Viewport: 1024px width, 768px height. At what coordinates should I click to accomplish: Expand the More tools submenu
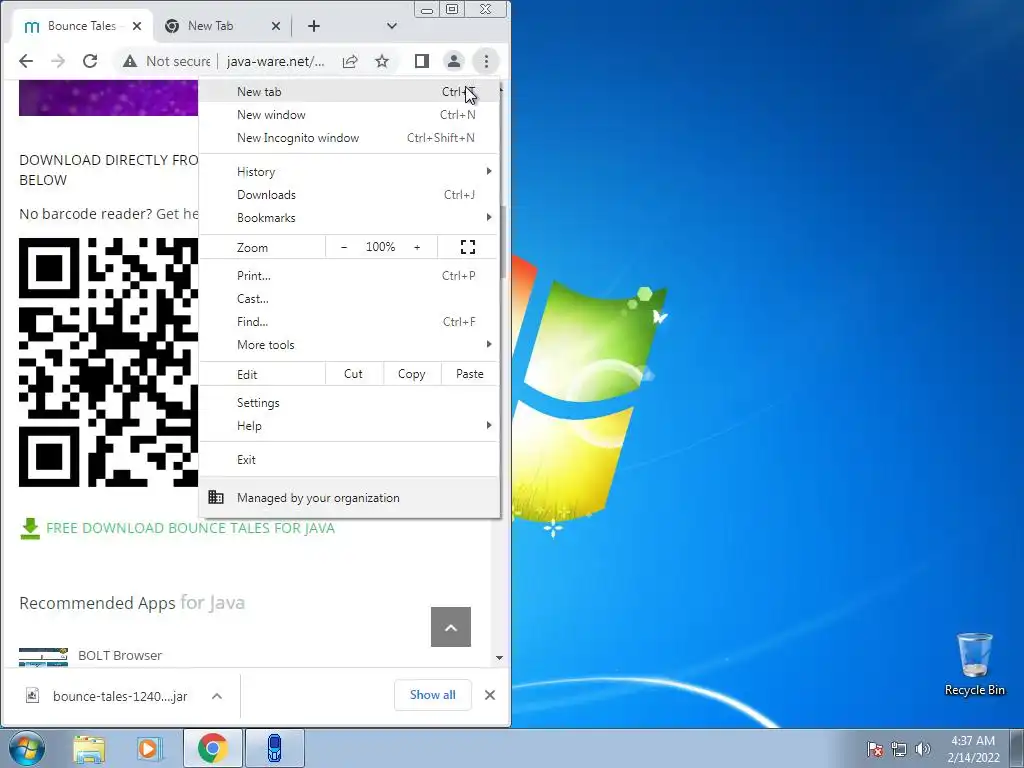349,345
